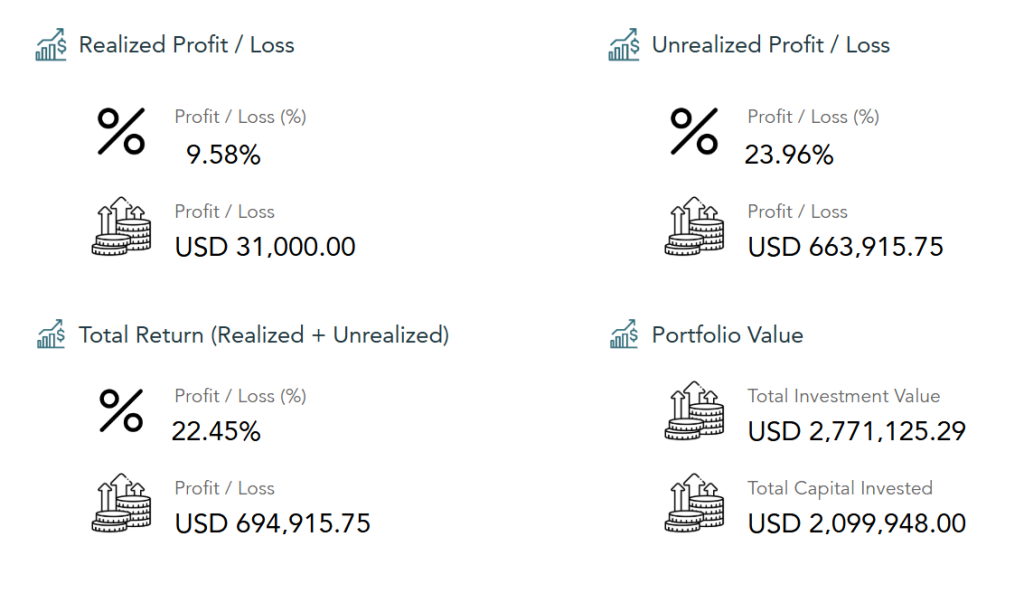Click the chart icon next to Total Return
This screenshot has width=1024, height=593.
(x=51, y=334)
